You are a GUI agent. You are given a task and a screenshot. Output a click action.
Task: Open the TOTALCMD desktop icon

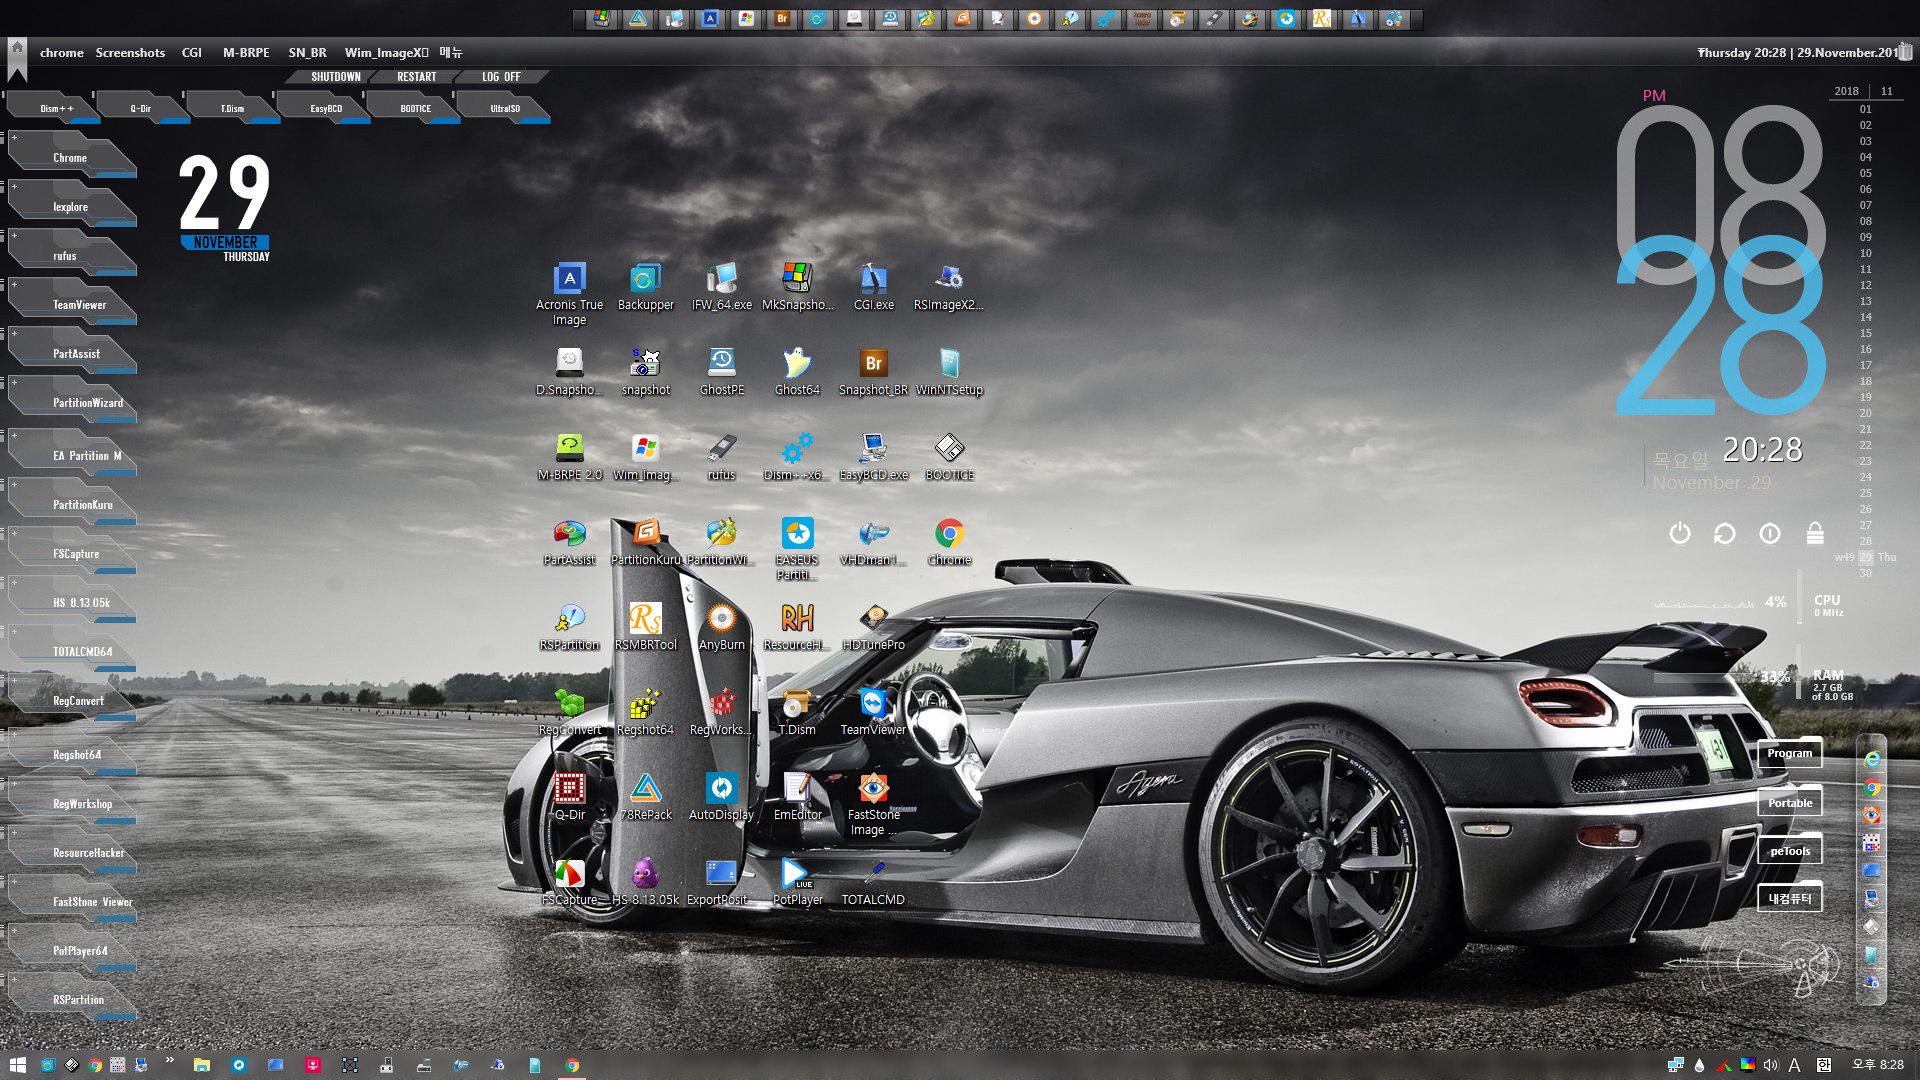873,882
